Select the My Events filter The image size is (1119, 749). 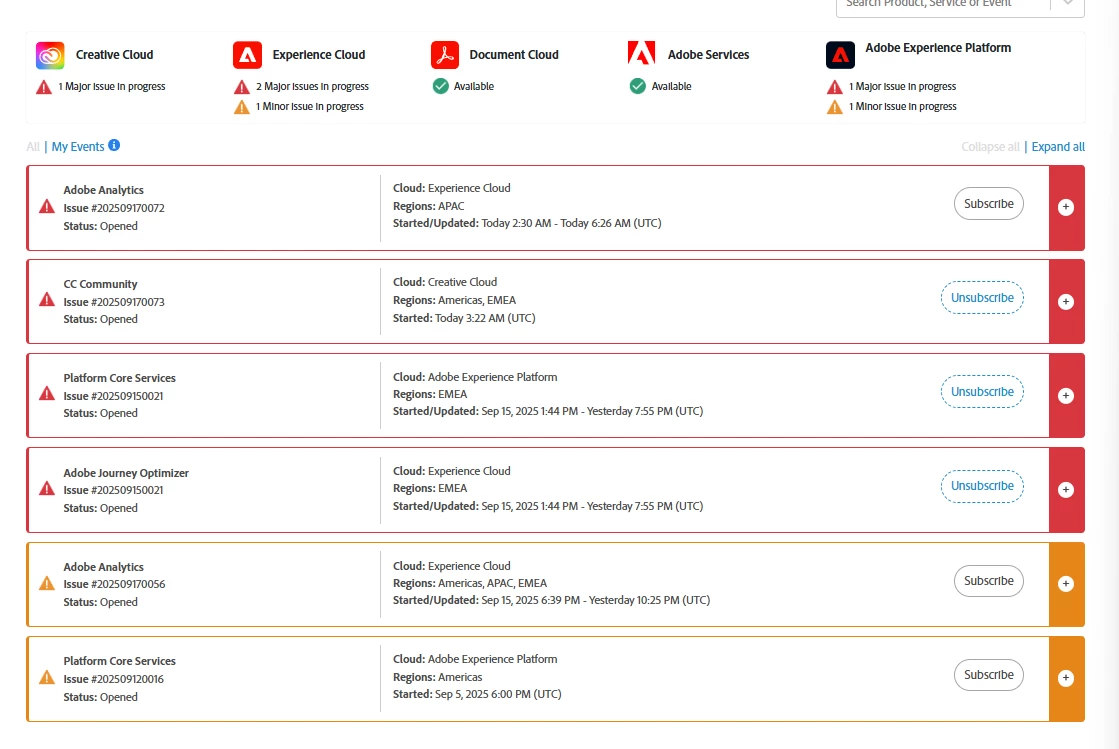point(78,146)
